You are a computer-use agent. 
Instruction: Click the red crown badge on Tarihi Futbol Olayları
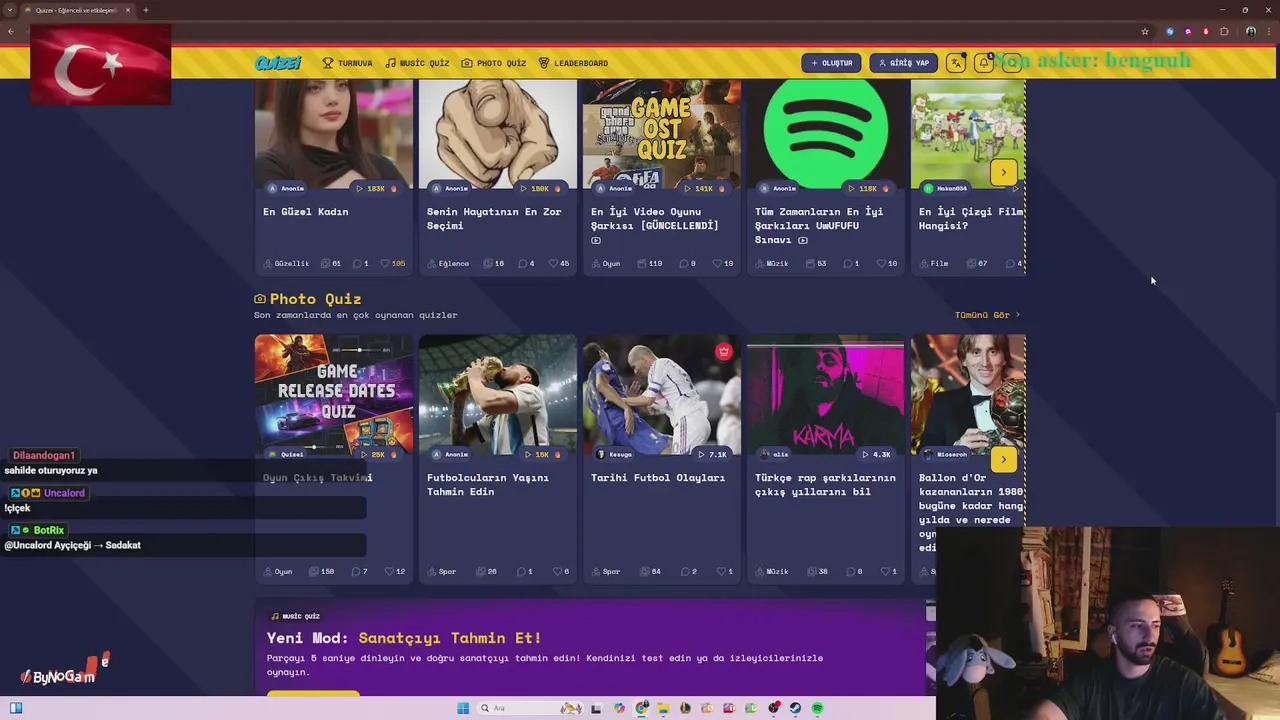pos(724,351)
